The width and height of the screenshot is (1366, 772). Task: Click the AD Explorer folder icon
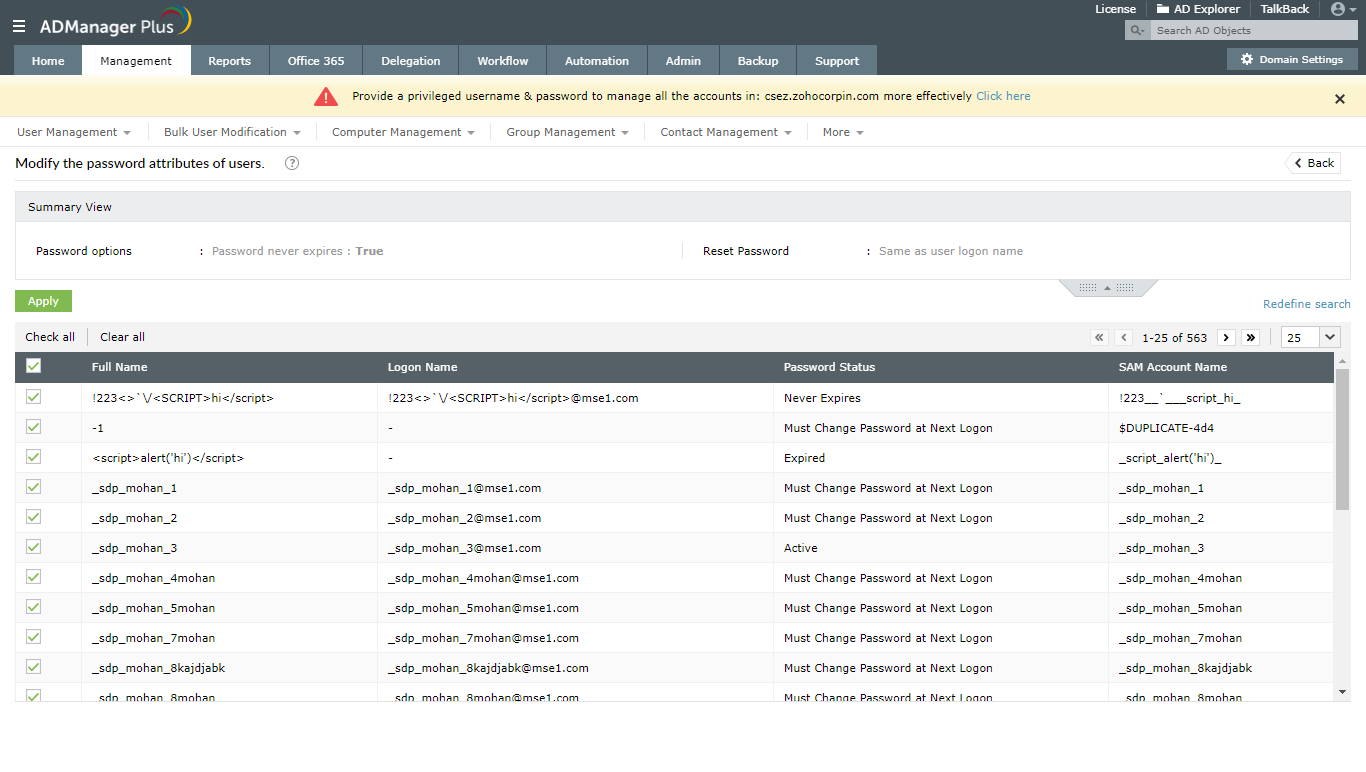(x=1163, y=9)
